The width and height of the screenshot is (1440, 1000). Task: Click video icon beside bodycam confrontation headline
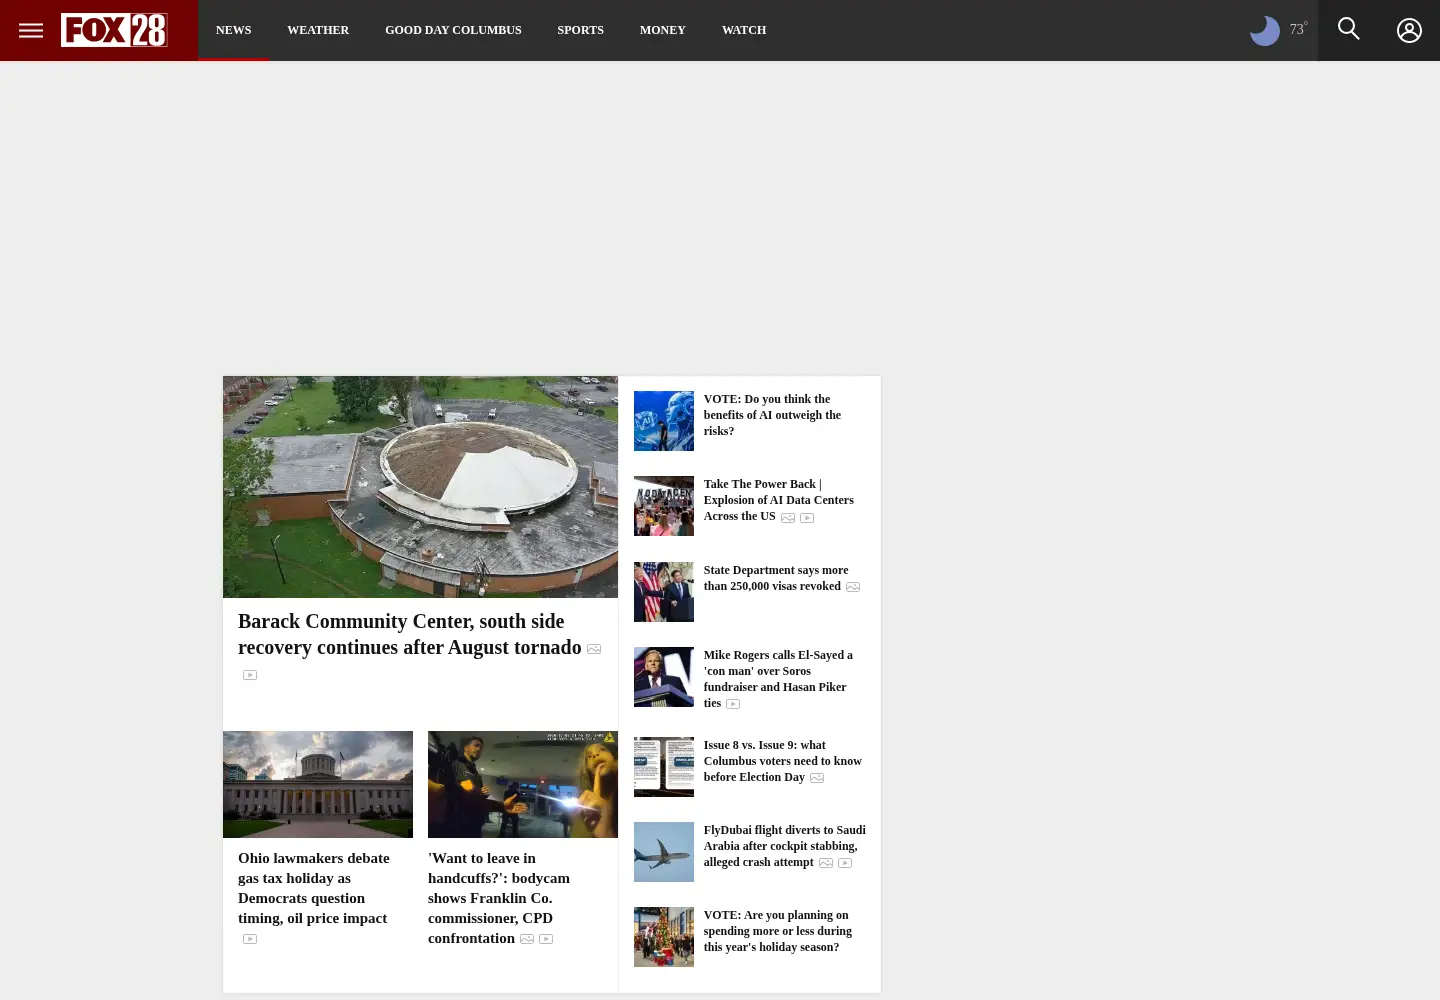546,939
